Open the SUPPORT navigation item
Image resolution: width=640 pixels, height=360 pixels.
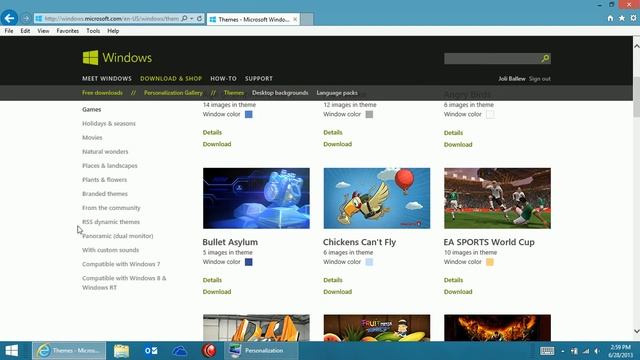click(259, 79)
